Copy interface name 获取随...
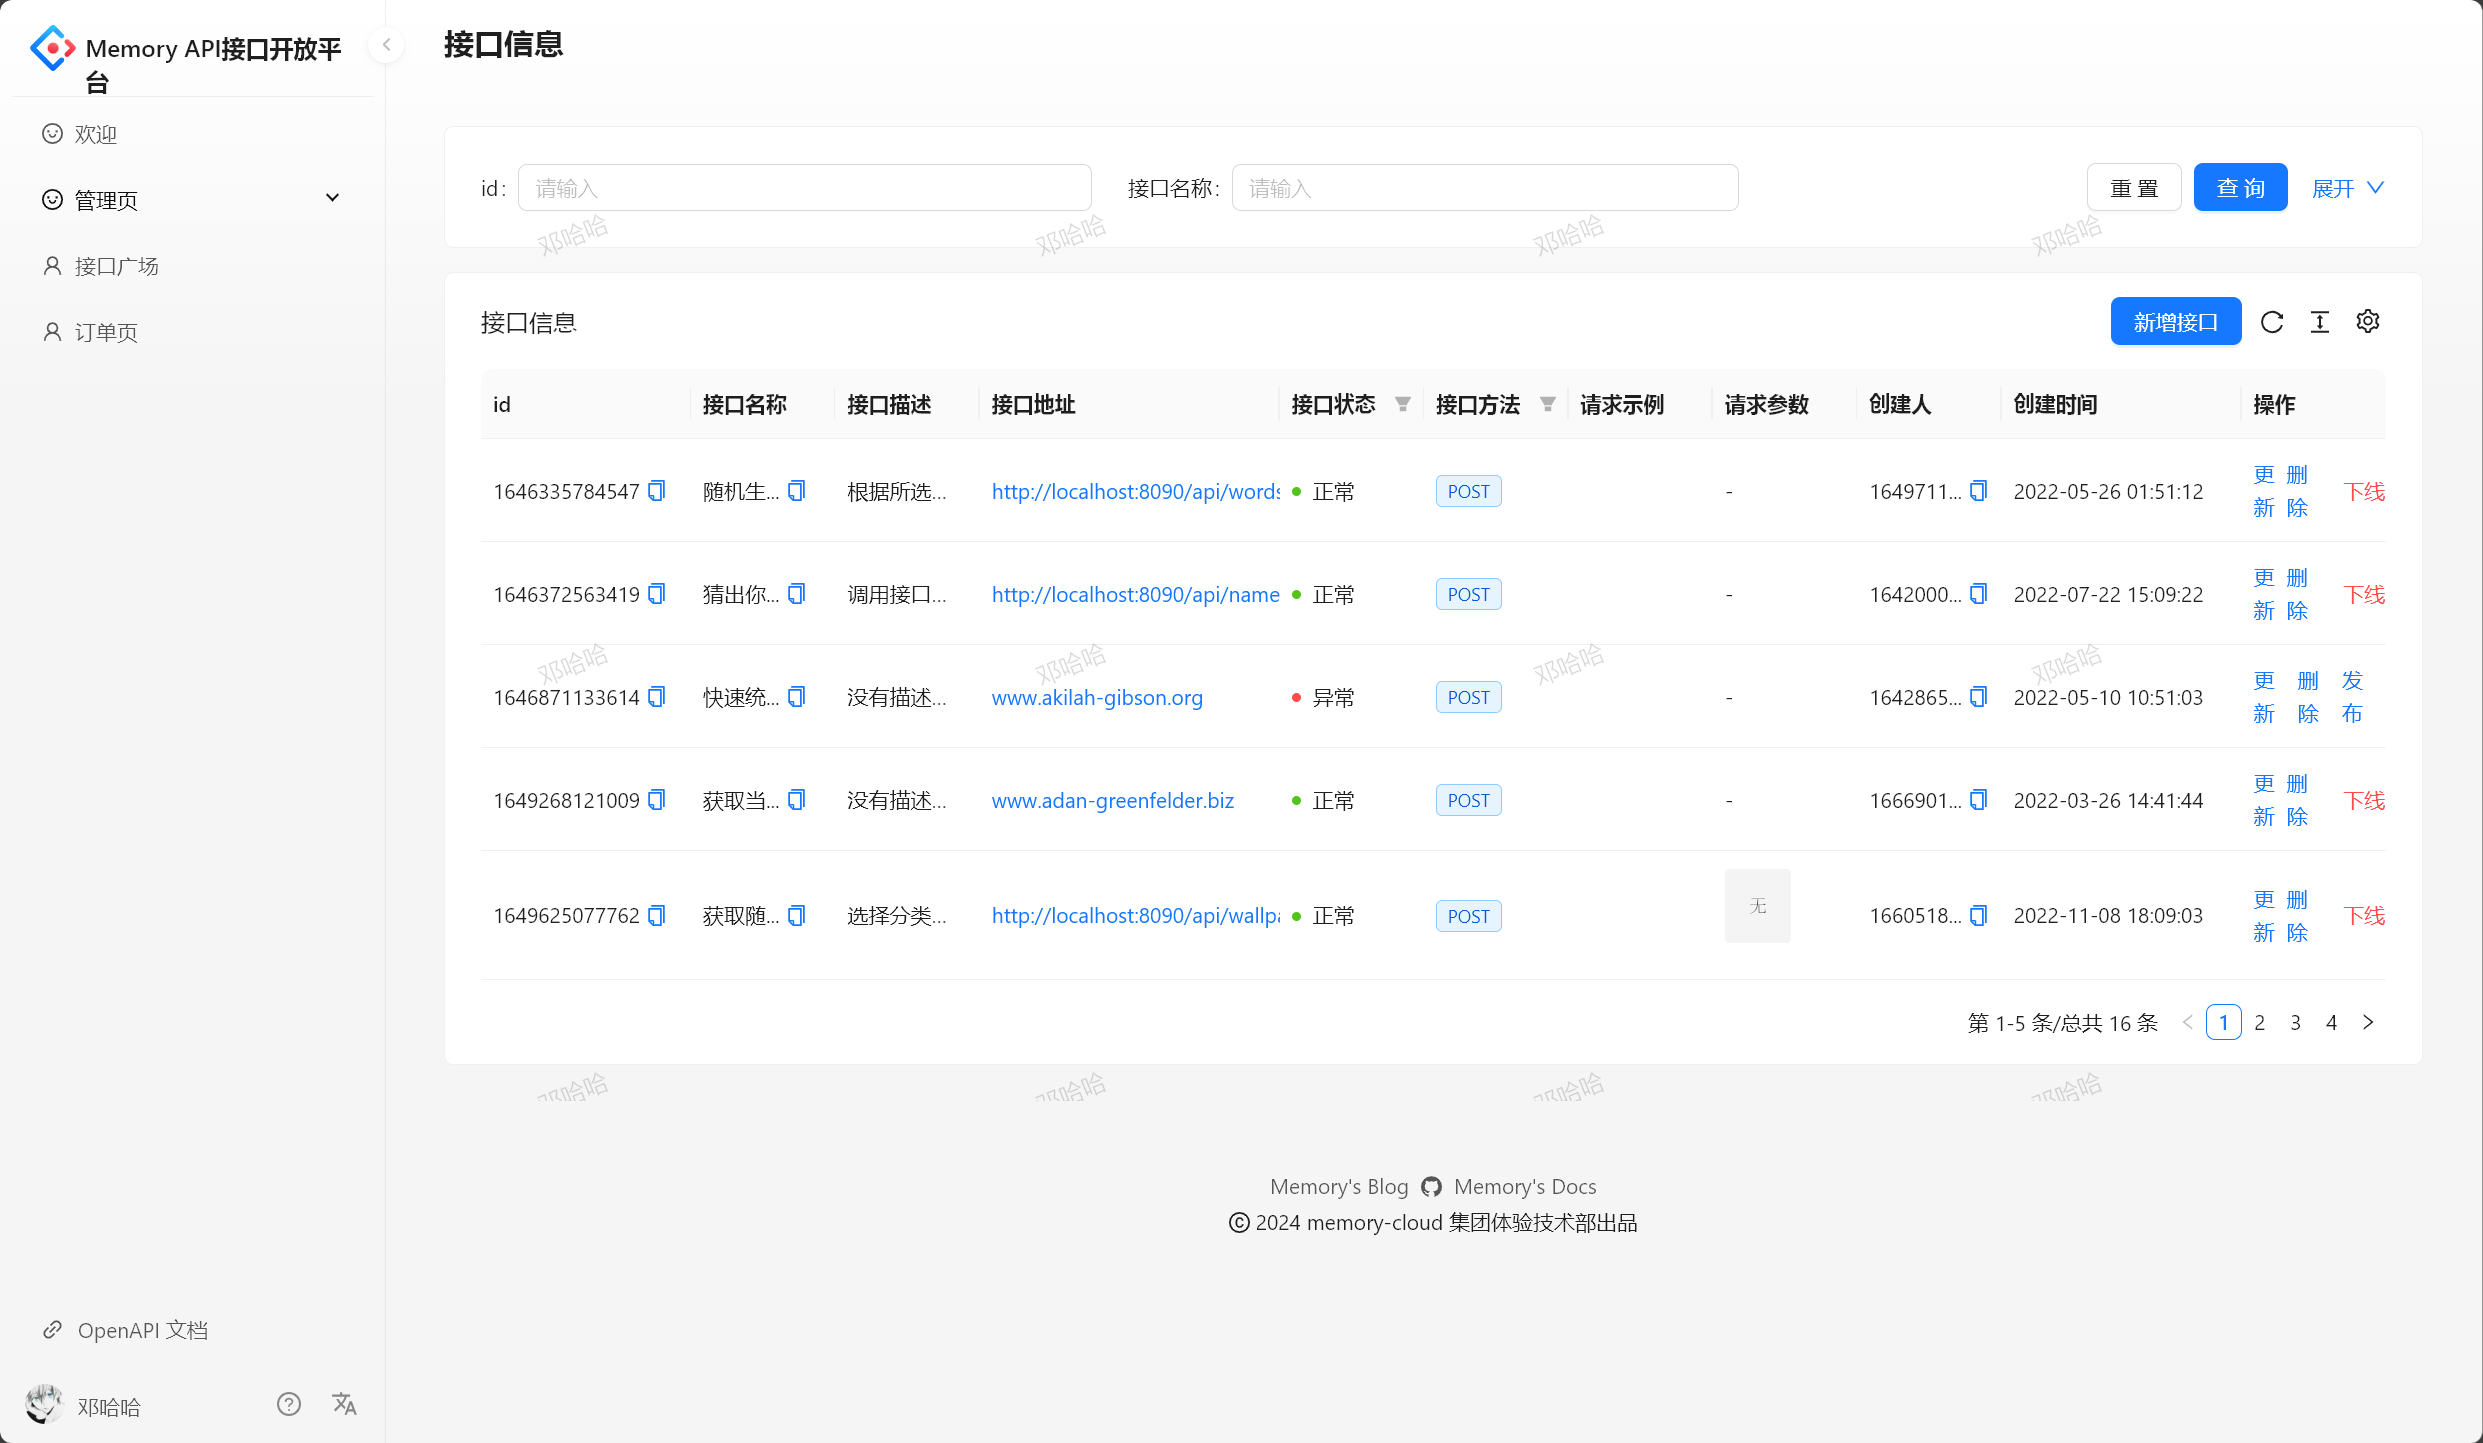Viewport: 2483px width, 1443px height. (x=797, y=916)
